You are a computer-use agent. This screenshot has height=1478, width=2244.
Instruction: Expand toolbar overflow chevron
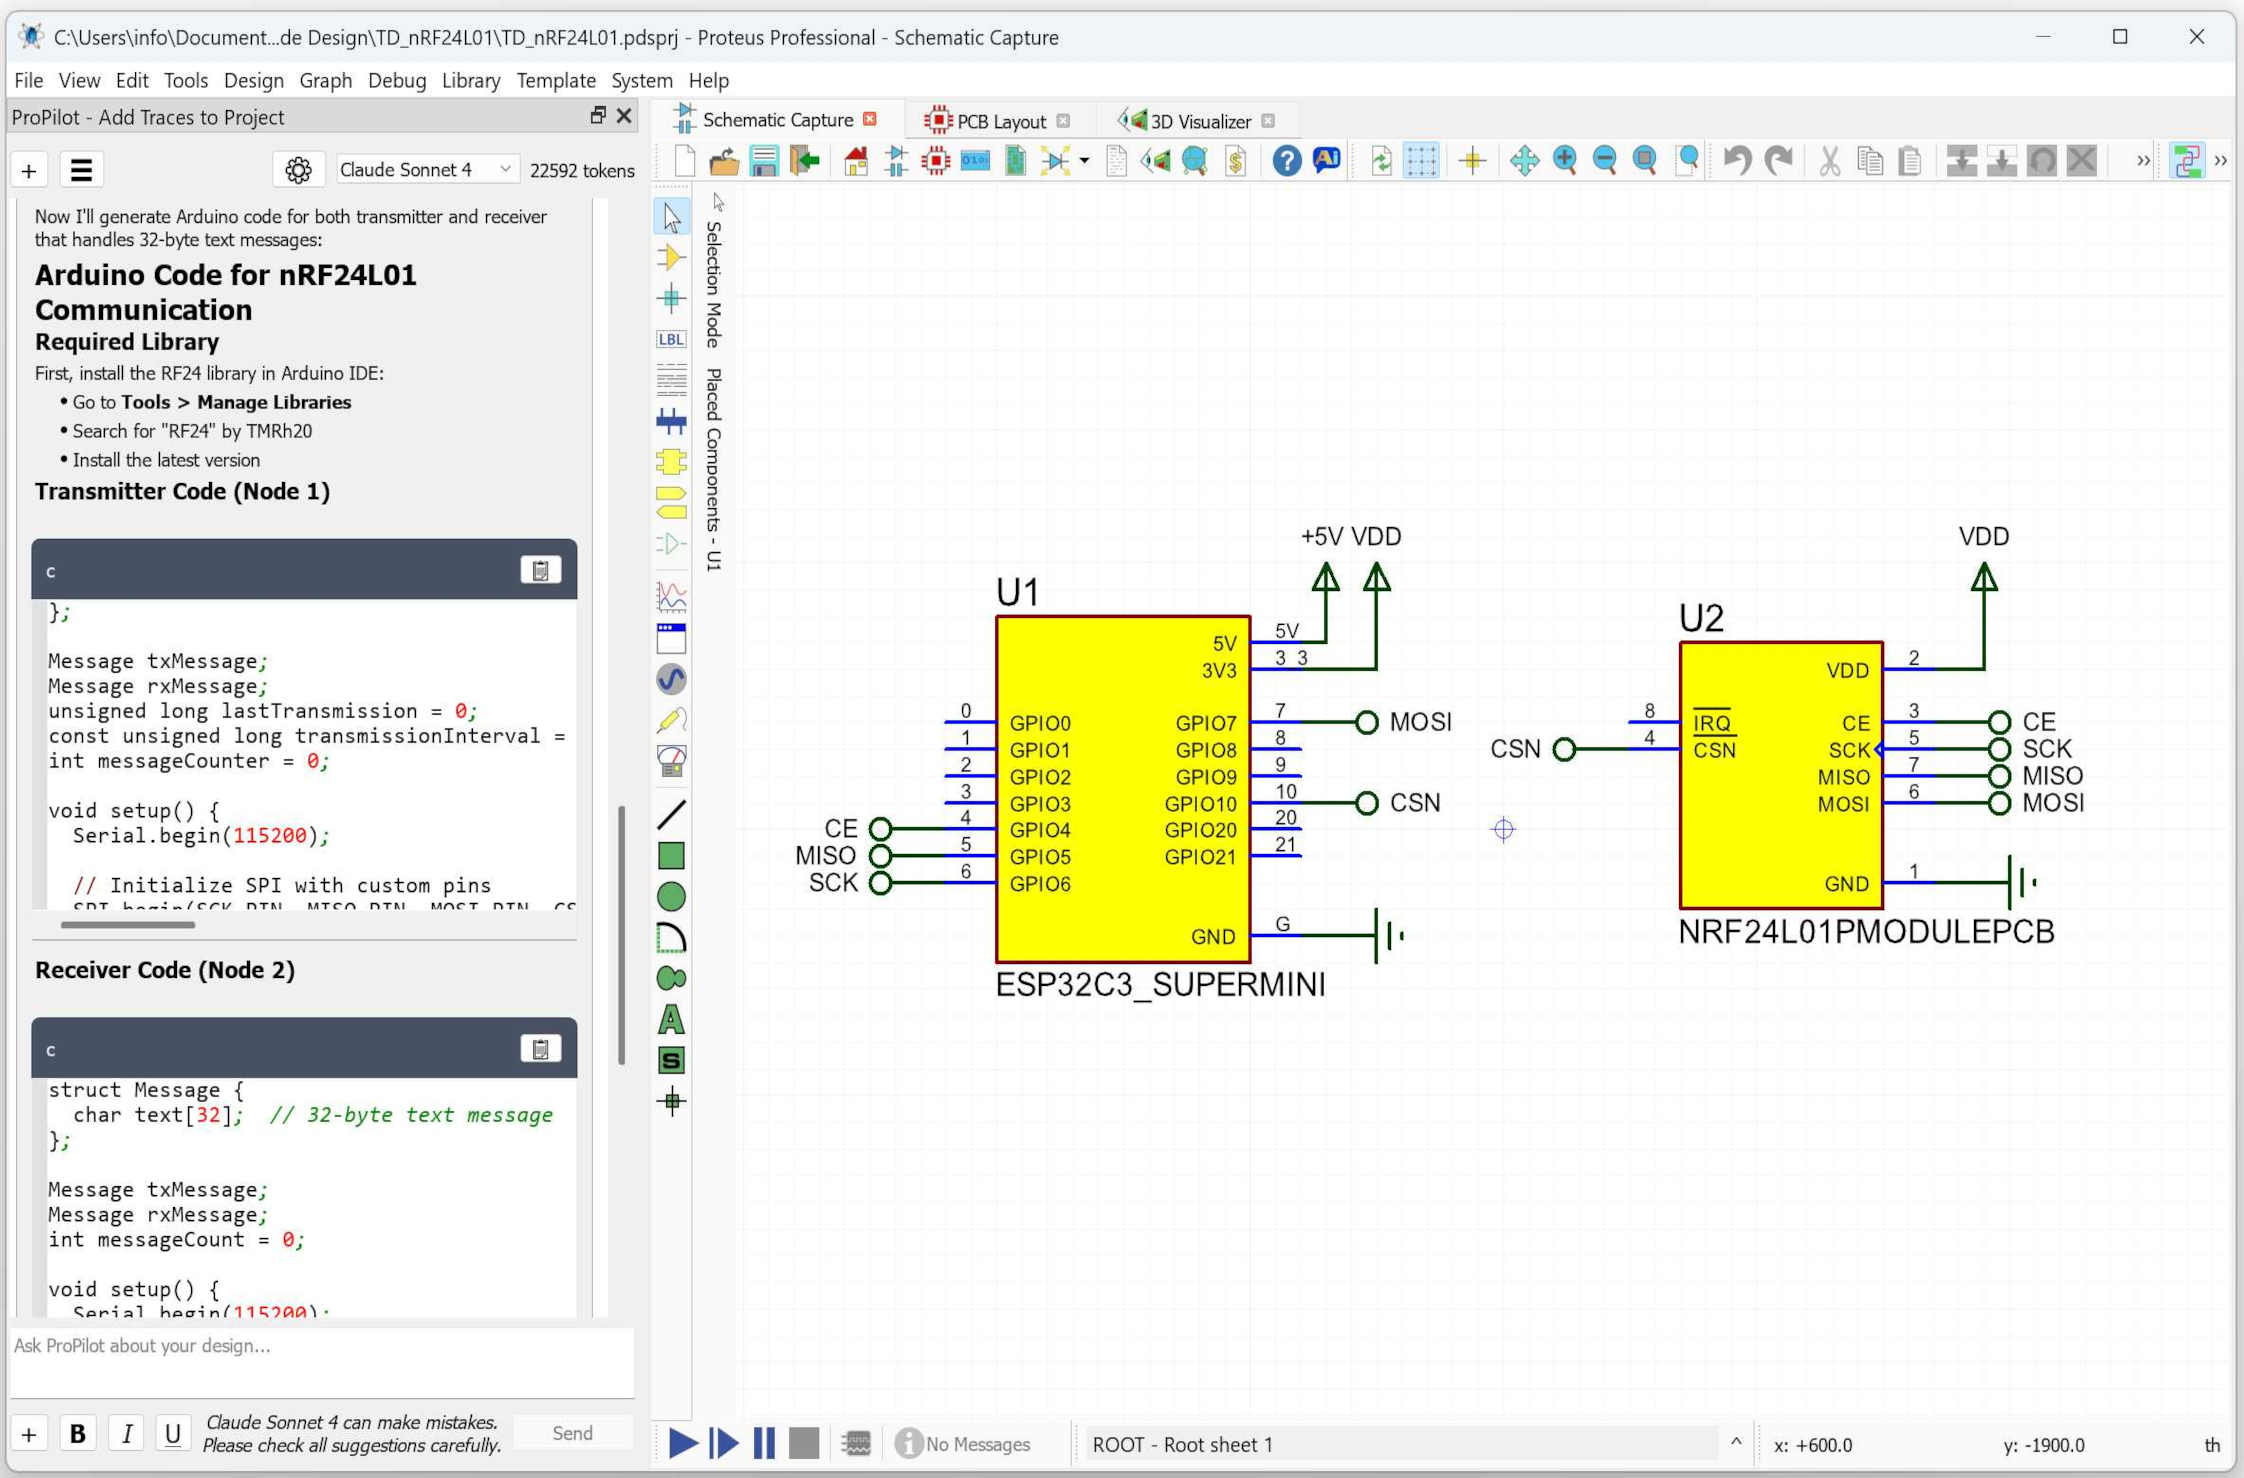(x=2142, y=160)
